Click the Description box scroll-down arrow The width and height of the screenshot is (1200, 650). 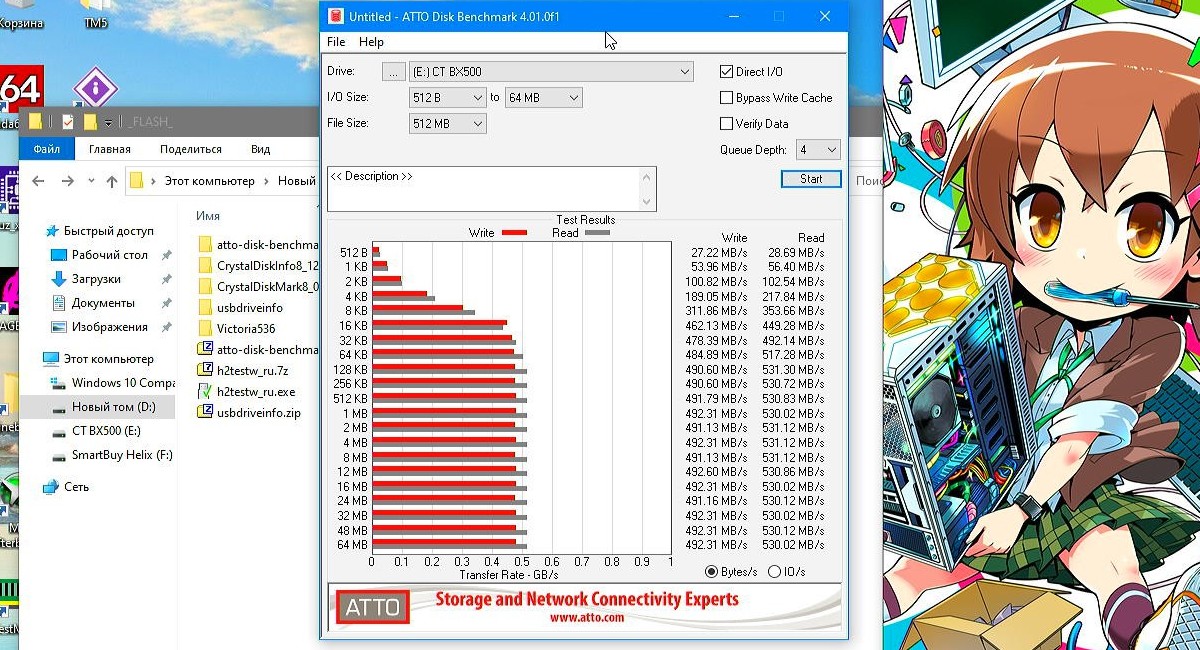pos(649,204)
